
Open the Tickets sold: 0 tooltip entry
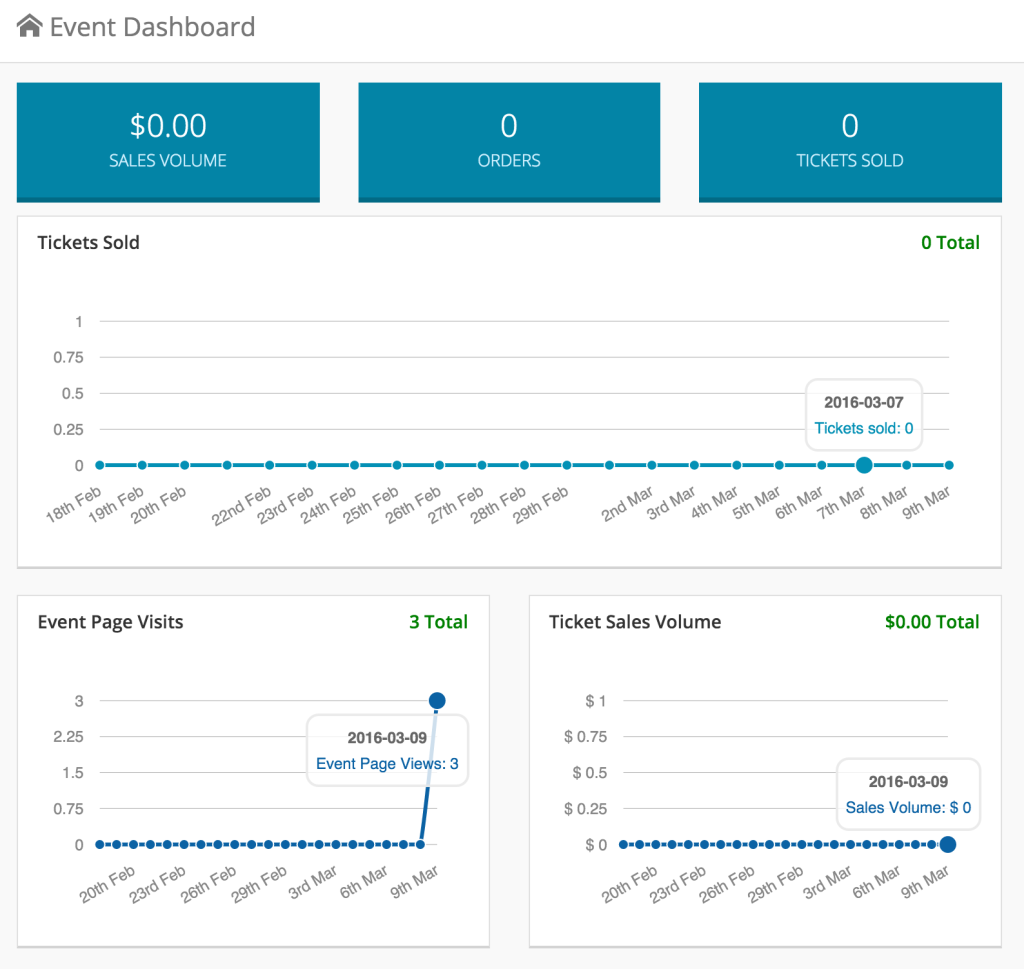tap(863, 428)
